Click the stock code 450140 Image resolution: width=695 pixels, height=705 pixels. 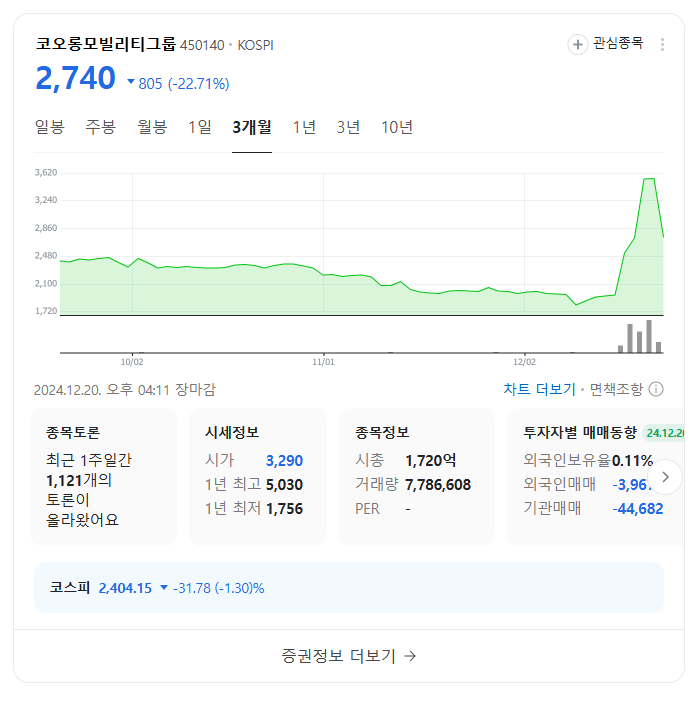click(202, 45)
